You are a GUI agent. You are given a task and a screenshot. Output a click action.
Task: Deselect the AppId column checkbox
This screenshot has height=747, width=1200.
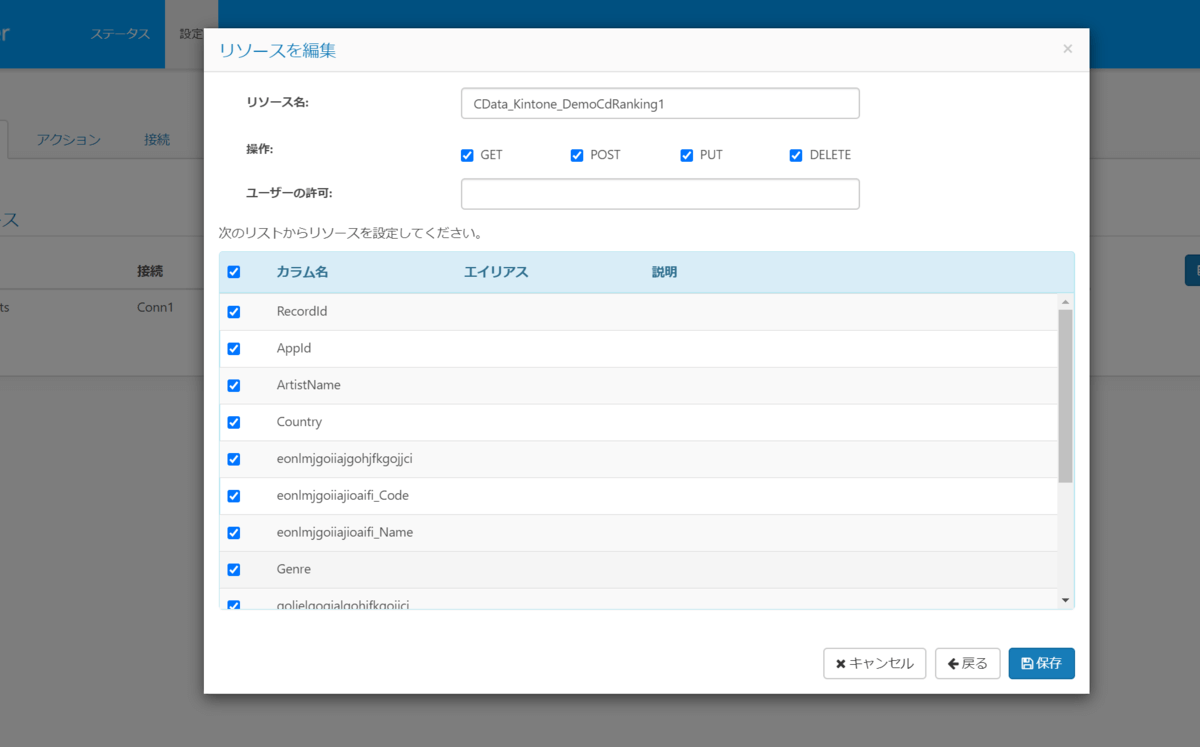coord(234,349)
